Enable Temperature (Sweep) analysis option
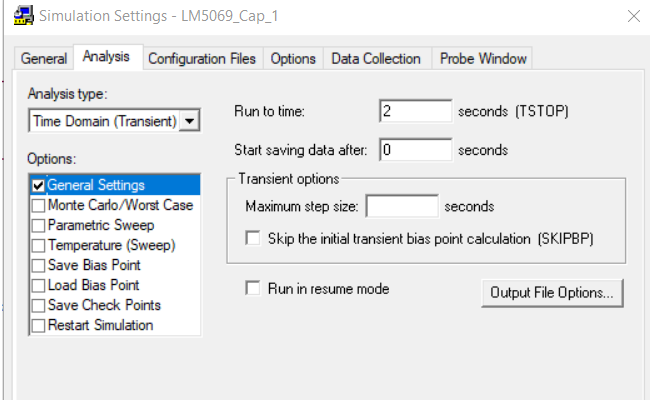The width and height of the screenshot is (650, 400). (39, 245)
